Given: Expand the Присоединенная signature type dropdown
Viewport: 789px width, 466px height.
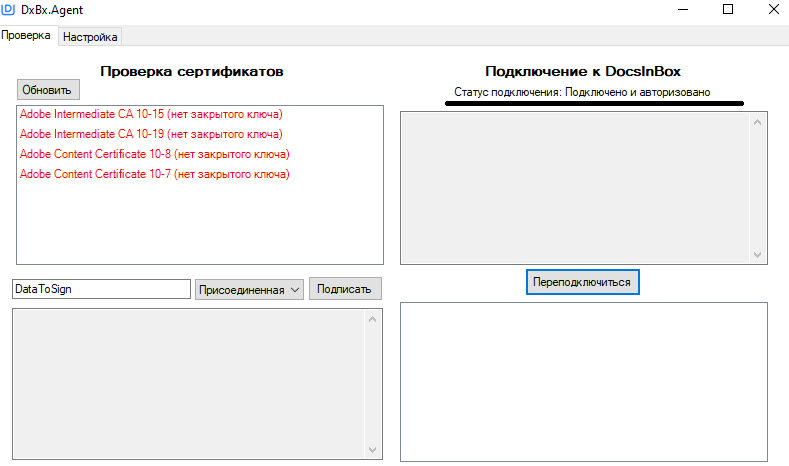Looking at the screenshot, I should (249, 289).
